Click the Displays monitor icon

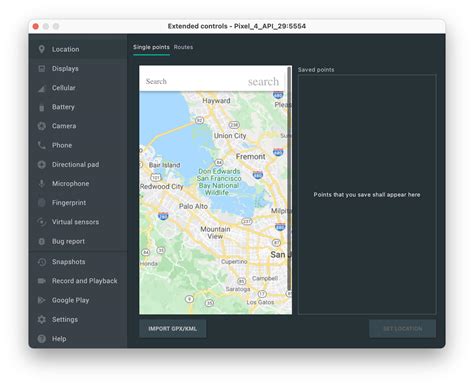[41, 69]
